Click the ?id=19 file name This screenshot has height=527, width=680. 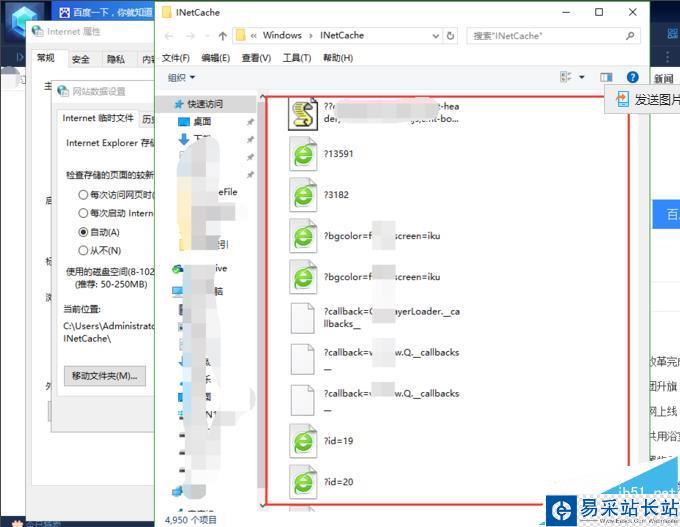pyautogui.click(x=338, y=441)
